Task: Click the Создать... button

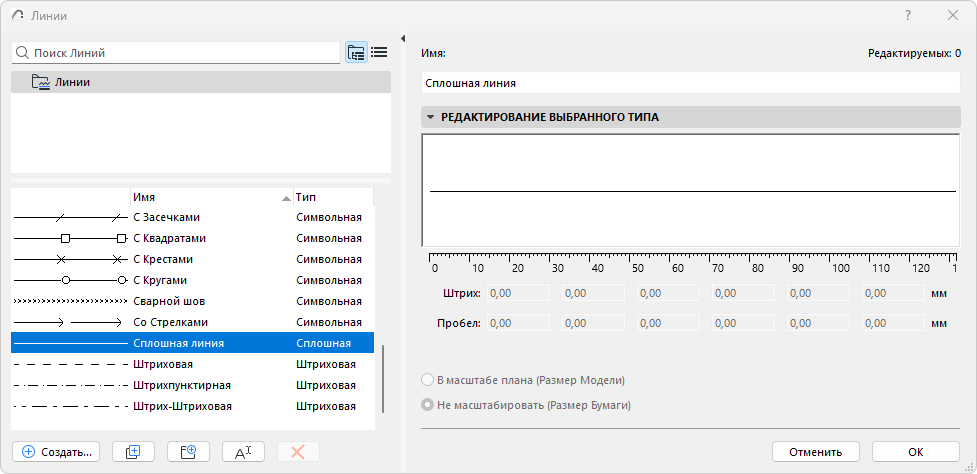Action: click(56, 452)
